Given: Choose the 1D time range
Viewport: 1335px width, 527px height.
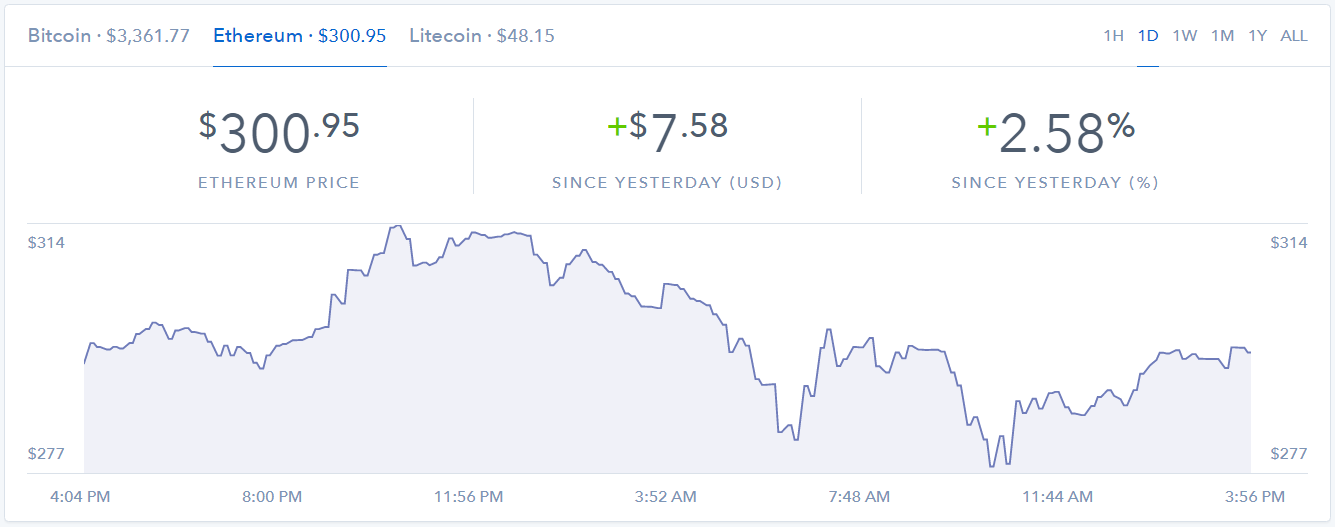Looking at the screenshot, I should pyautogui.click(x=1148, y=36).
